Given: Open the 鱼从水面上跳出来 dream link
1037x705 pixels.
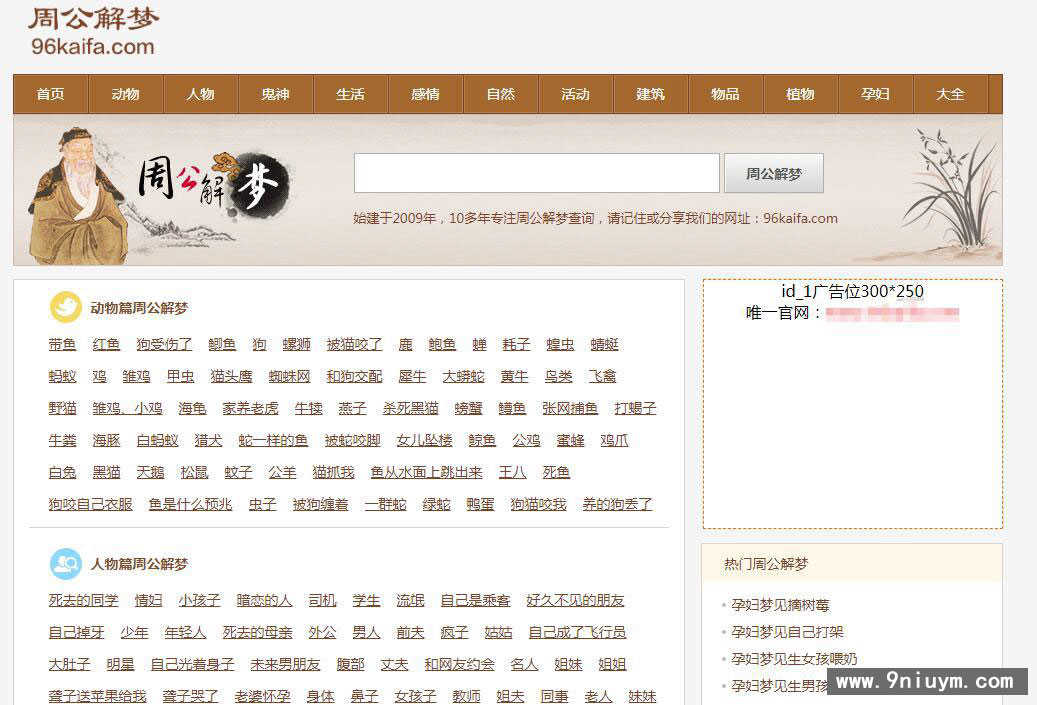Looking at the screenshot, I should pyautogui.click(x=426, y=472).
